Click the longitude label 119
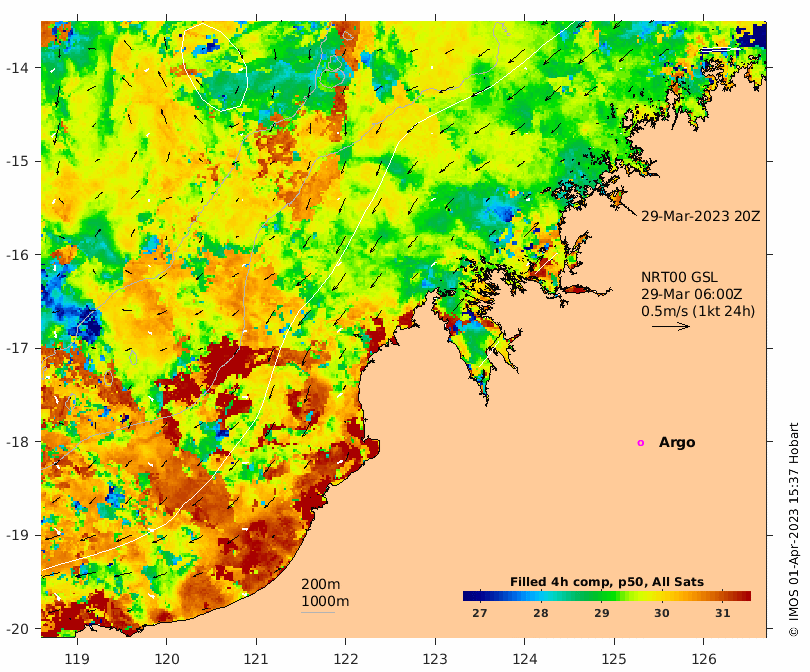This screenshot has width=810, height=672. point(77,659)
